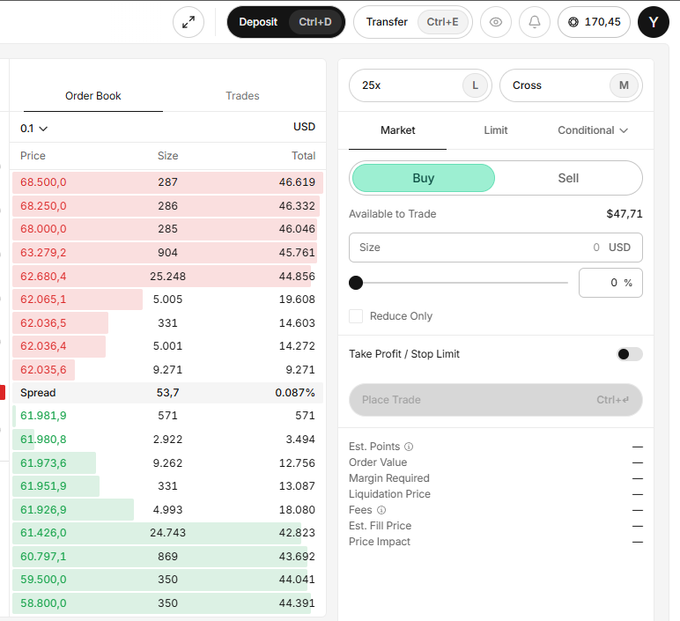Click ask price 68.500,0
Viewport: 680px width, 621px height.
tap(43, 182)
